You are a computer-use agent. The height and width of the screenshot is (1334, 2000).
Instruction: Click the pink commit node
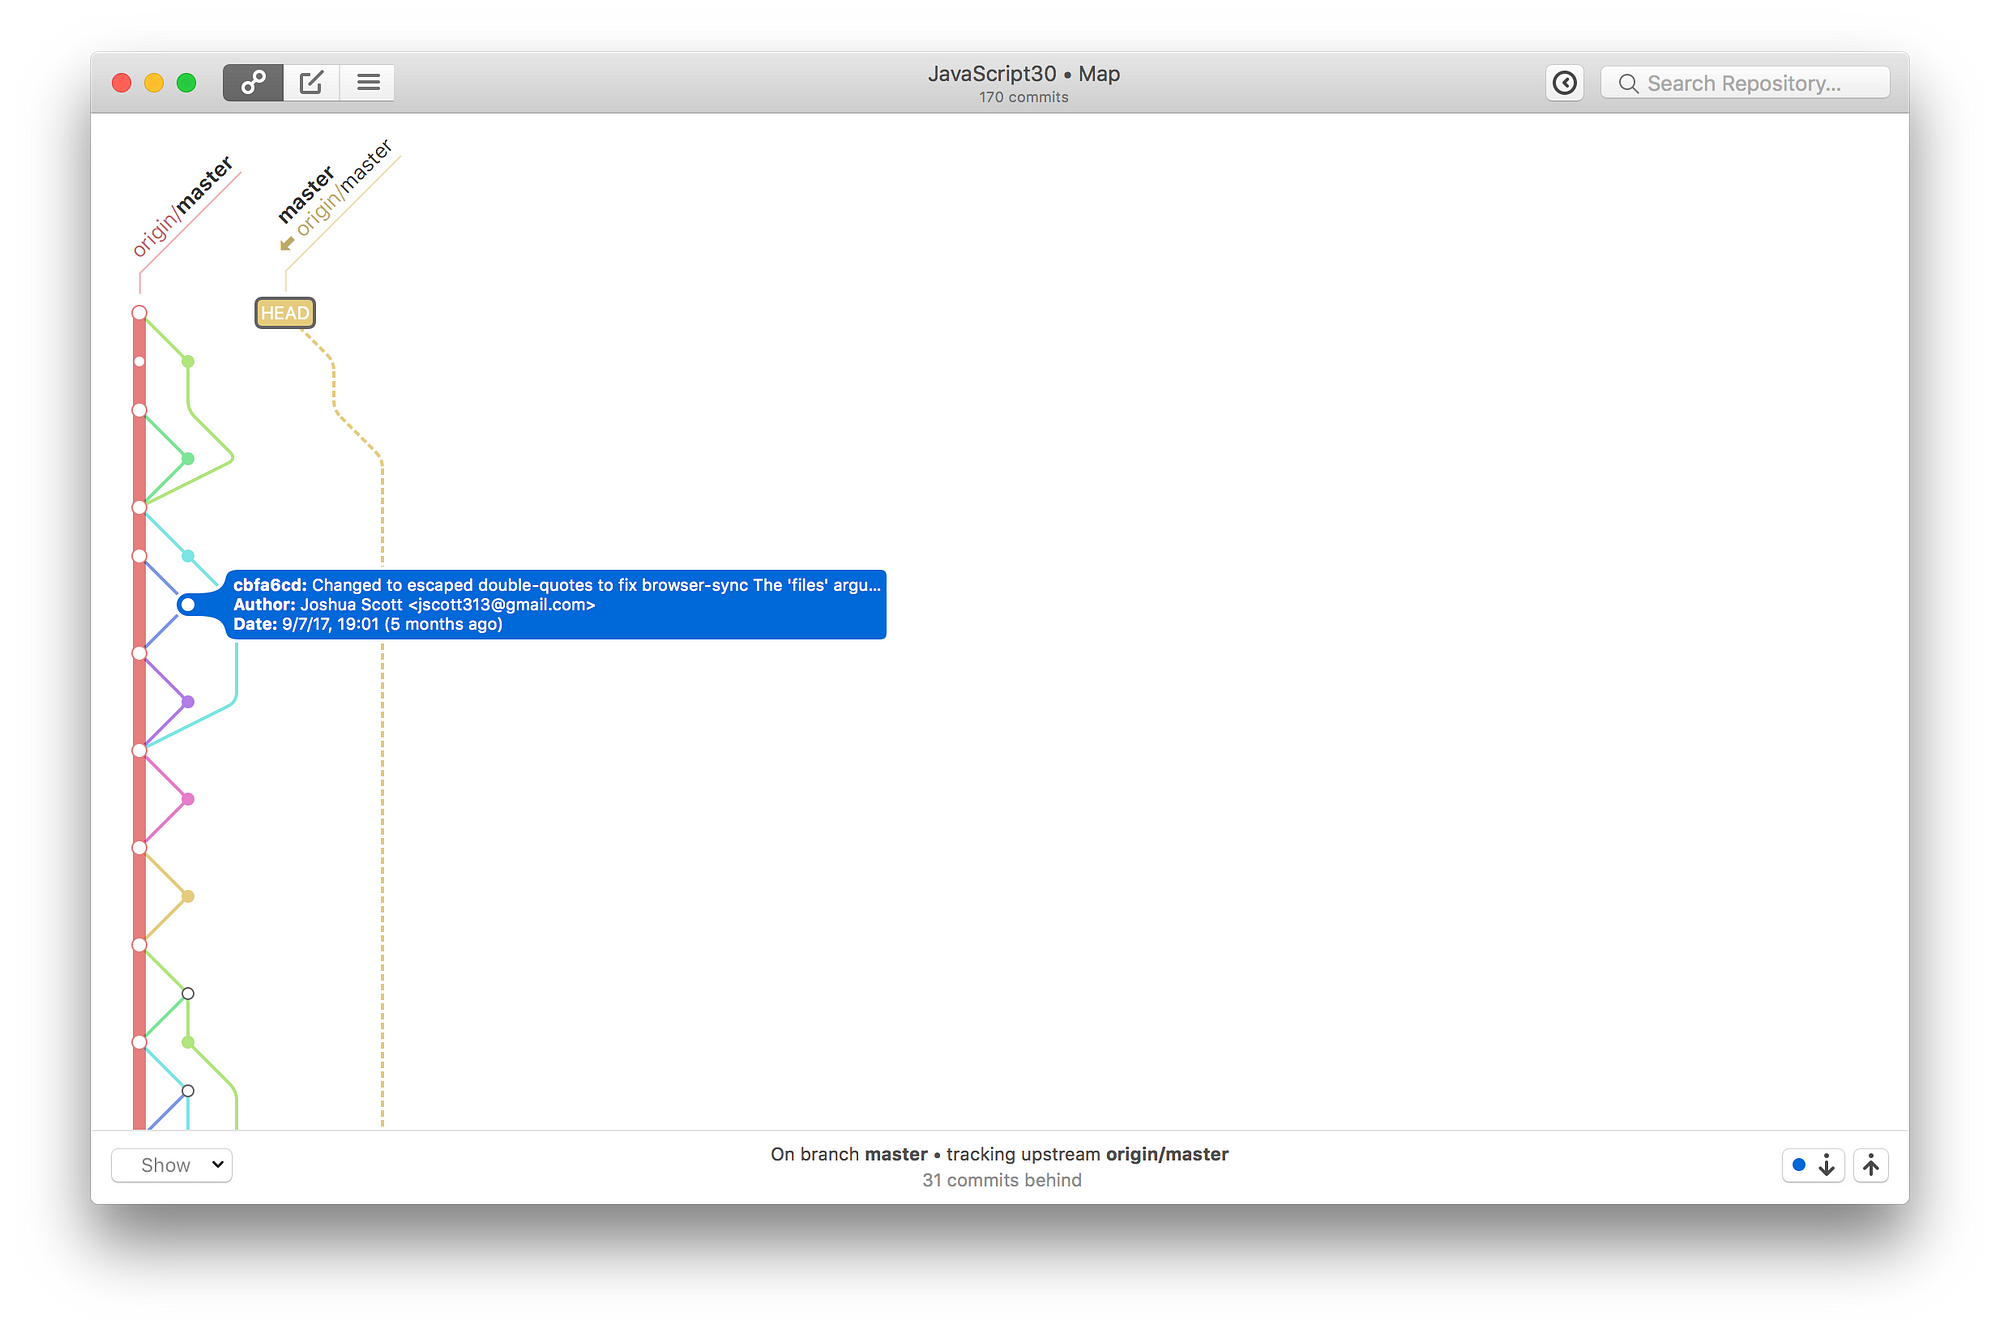tap(188, 799)
